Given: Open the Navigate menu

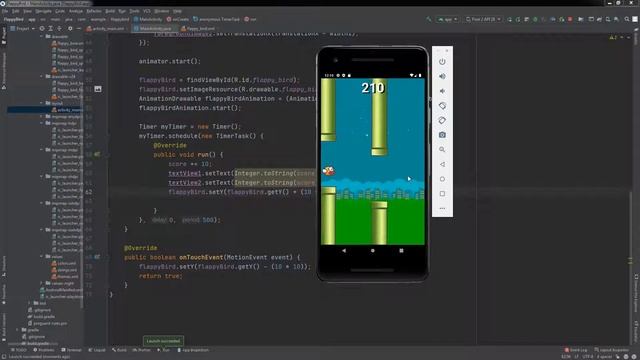Looking at the screenshot, I should pyautogui.click(x=43, y=11).
